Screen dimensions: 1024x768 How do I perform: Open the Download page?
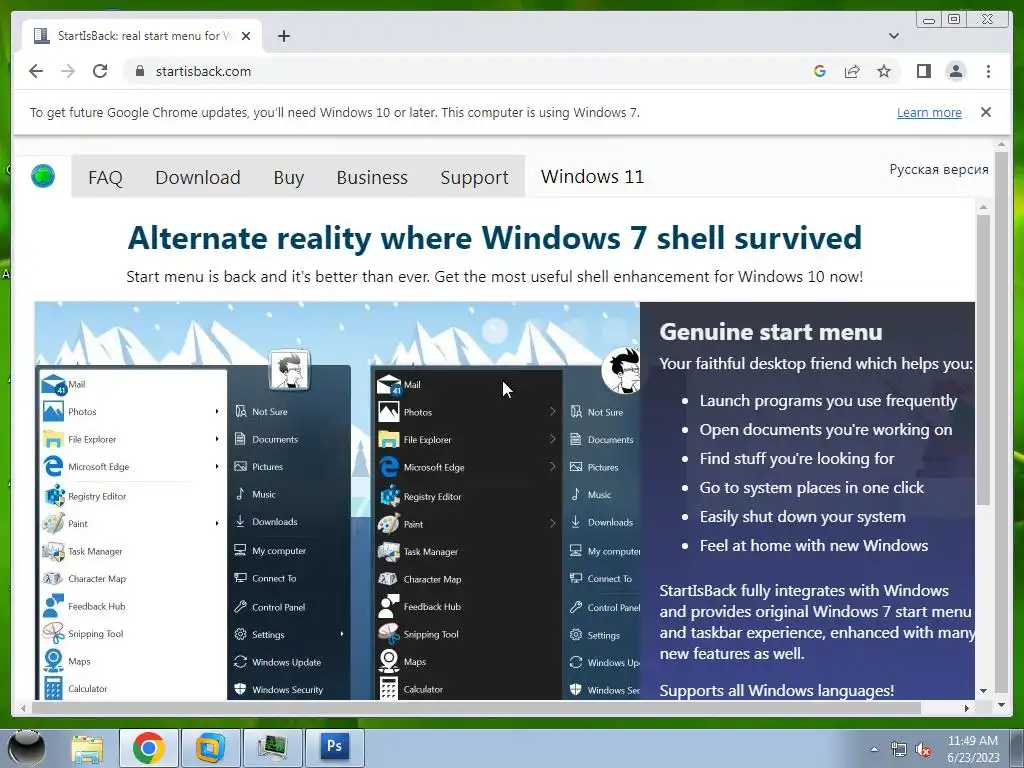tap(198, 177)
